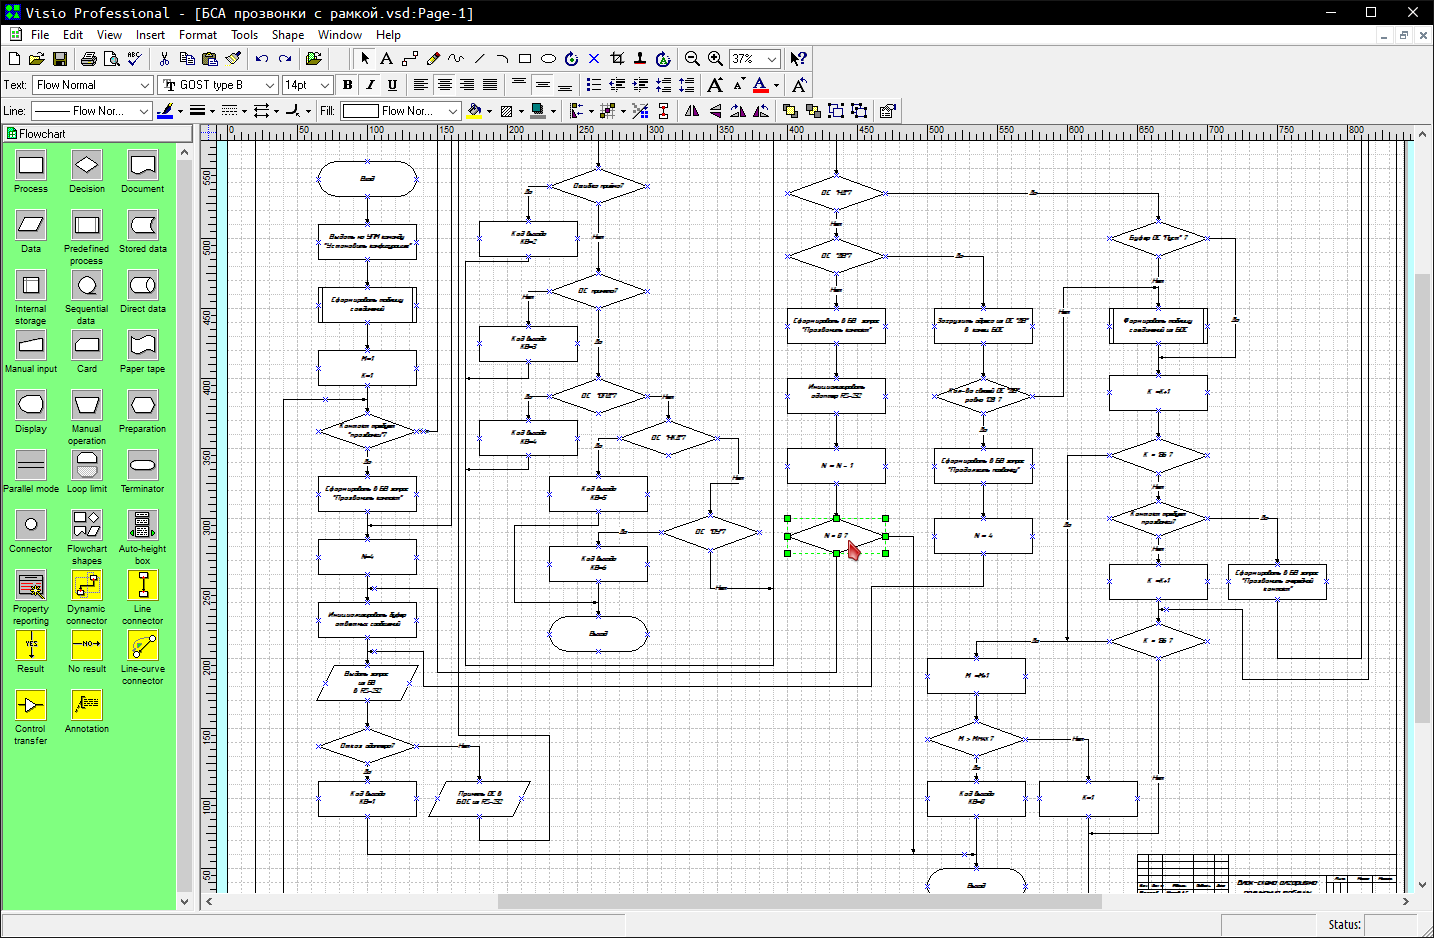This screenshot has width=1434, height=938.
Task: Toggle Underline text formatting
Action: (x=392, y=85)
